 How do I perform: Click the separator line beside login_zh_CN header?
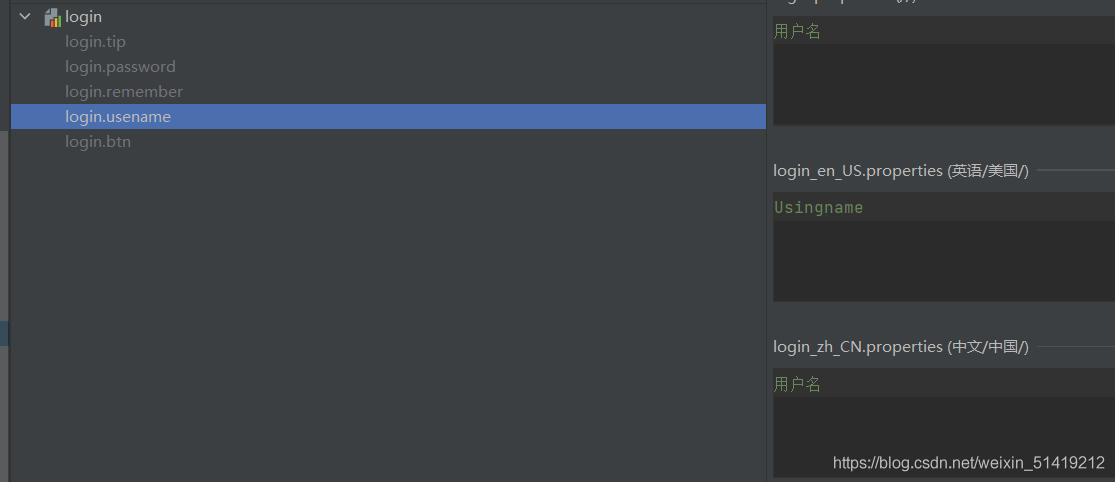click(1075, 347)
